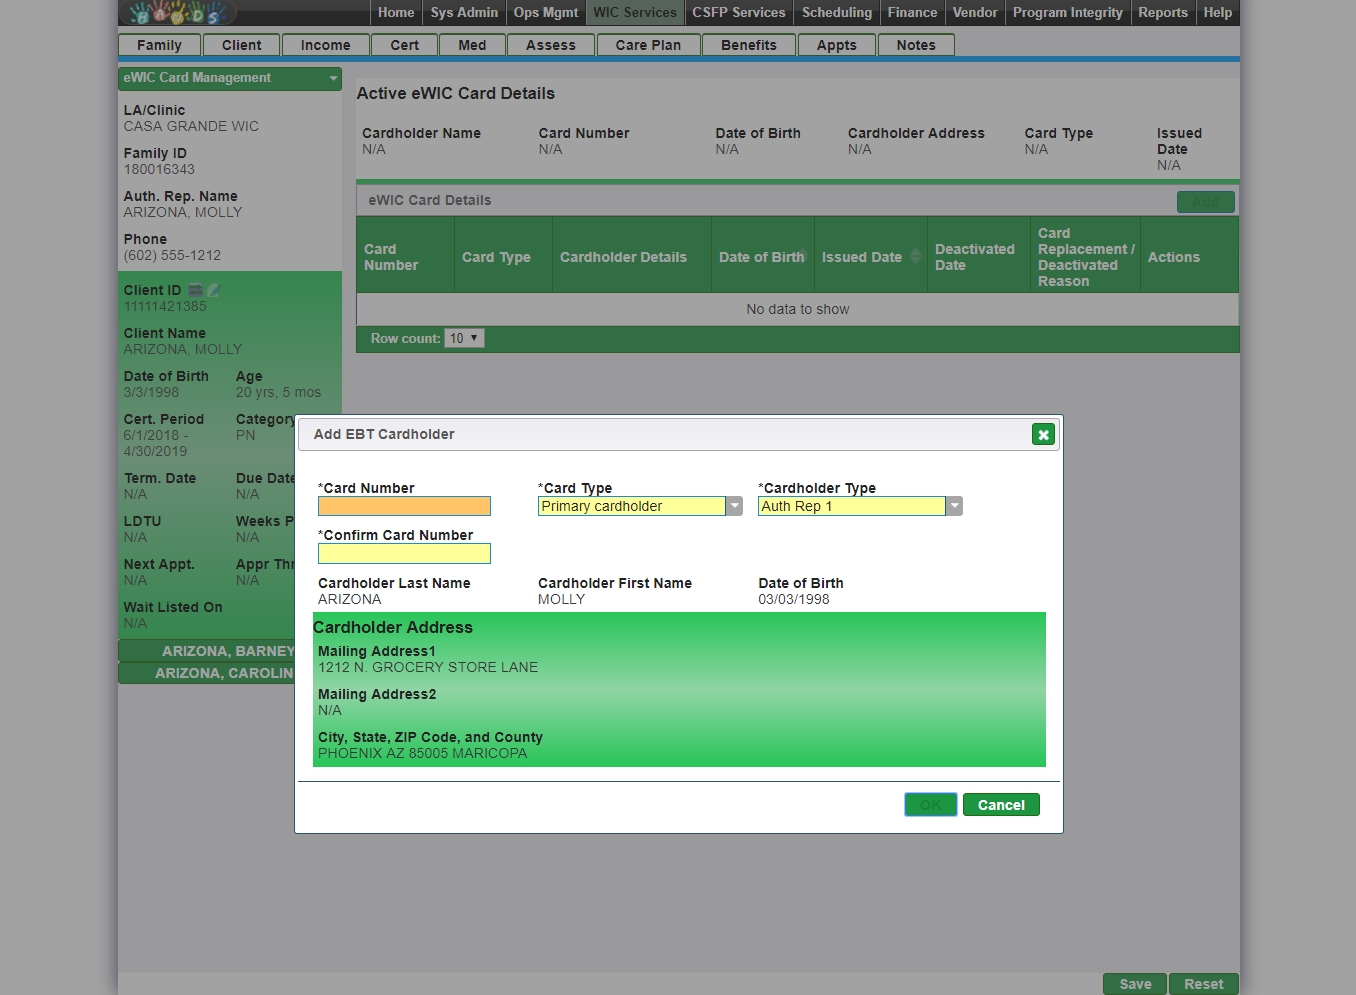This screenshot has height=995, width=1356.
Task: Click the Confirm Card Number field
Action: (404, 553)
